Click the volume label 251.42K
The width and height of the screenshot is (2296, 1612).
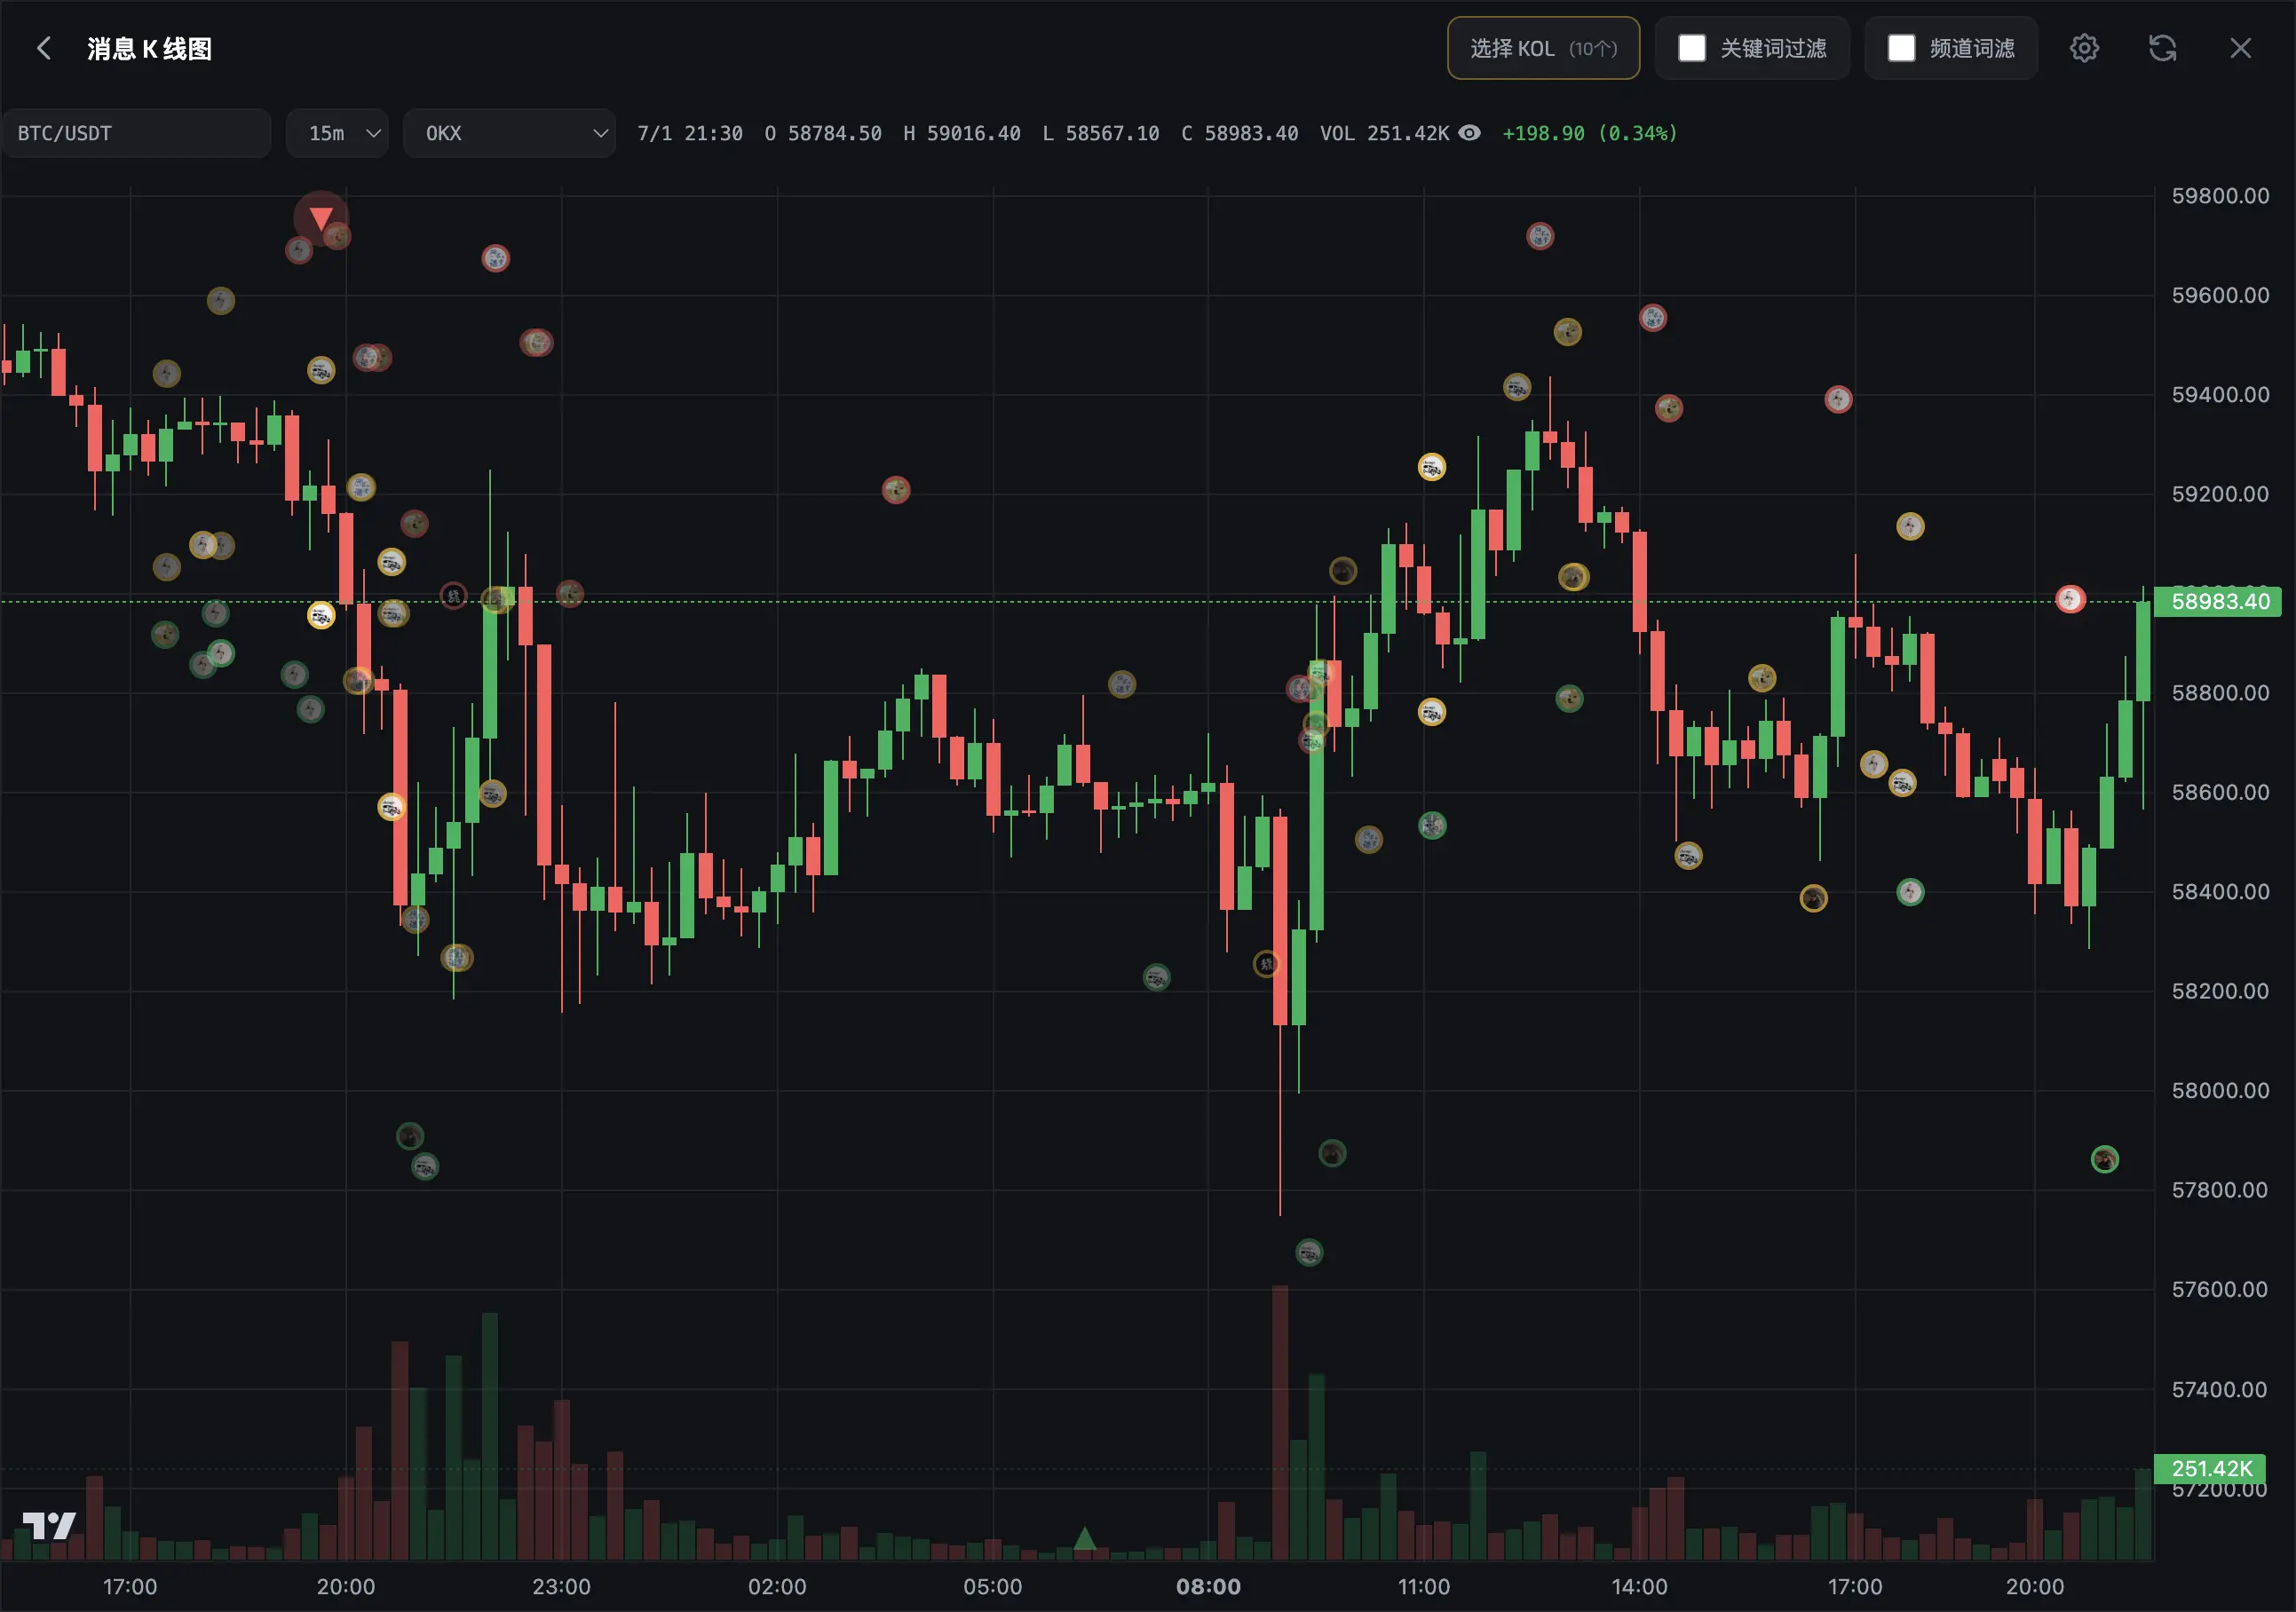pos(2210,1468)
